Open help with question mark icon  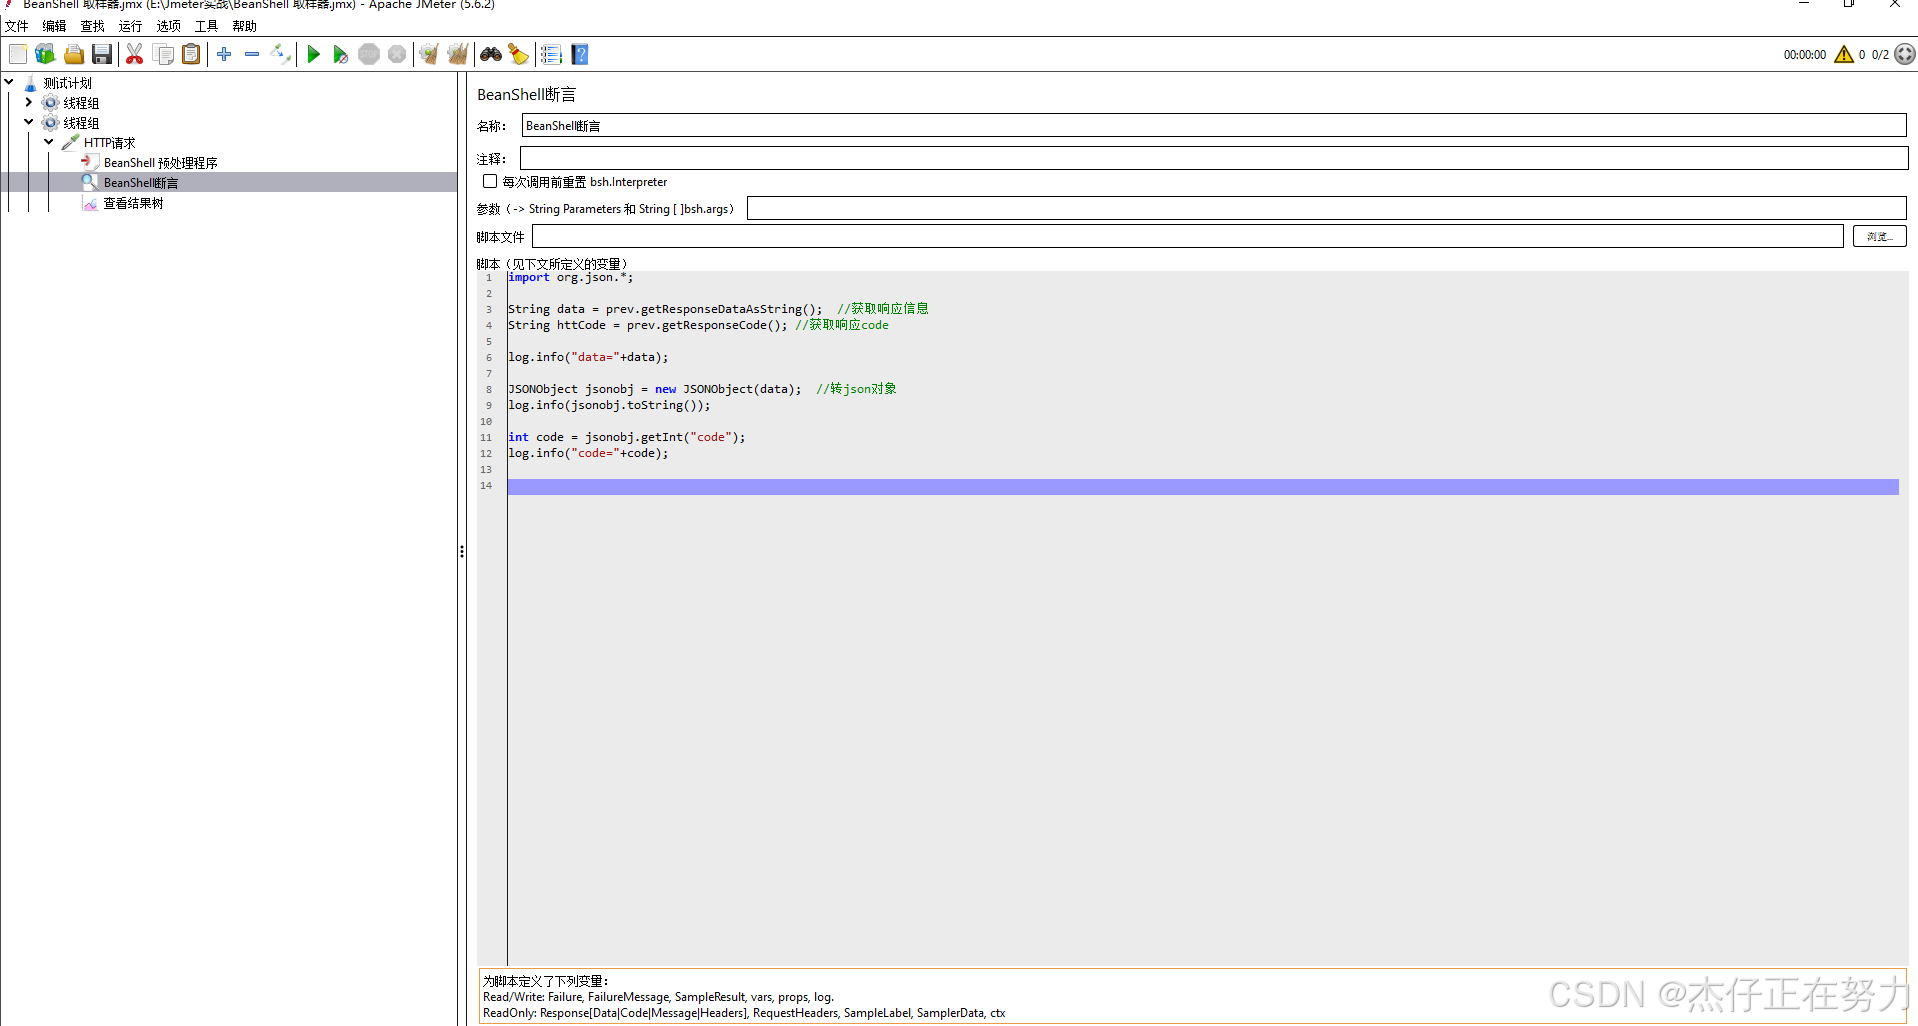click(x=580, y=54)
